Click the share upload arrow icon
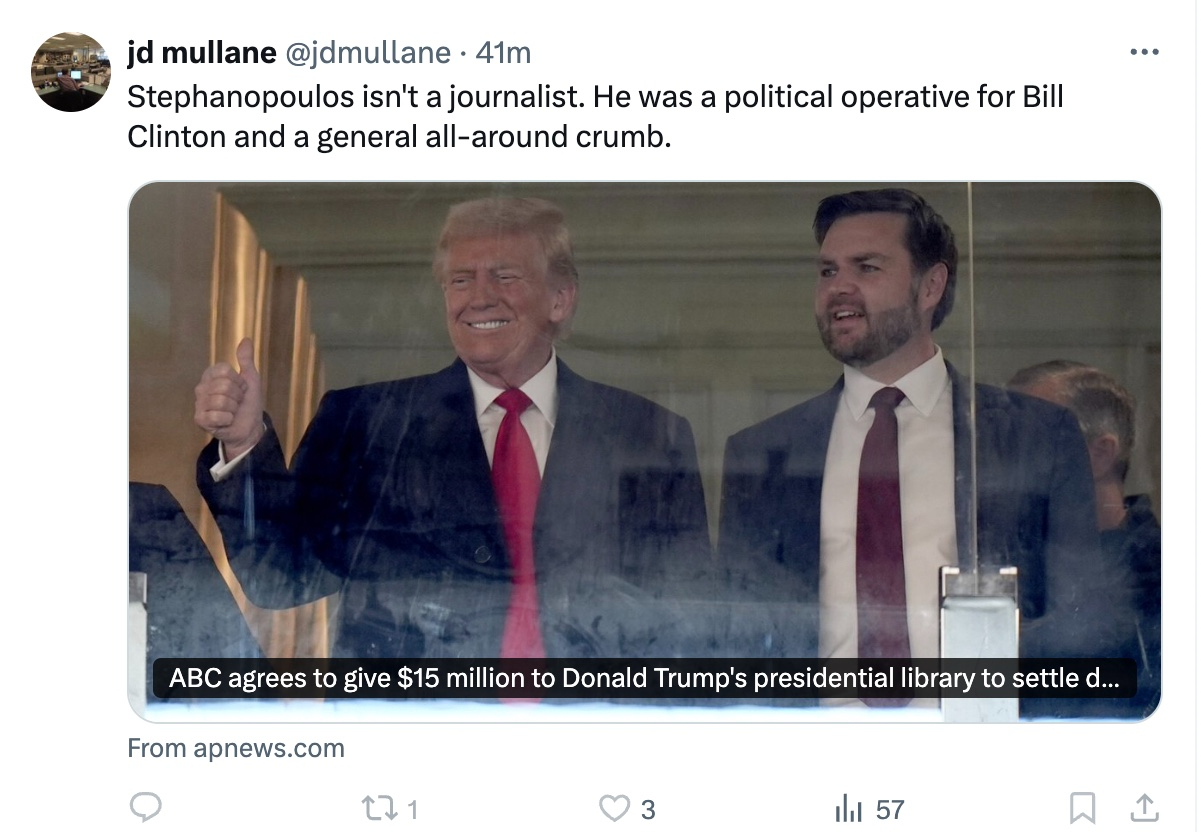This screenshot has width=1202, height=832. (x=1144, y=807)
